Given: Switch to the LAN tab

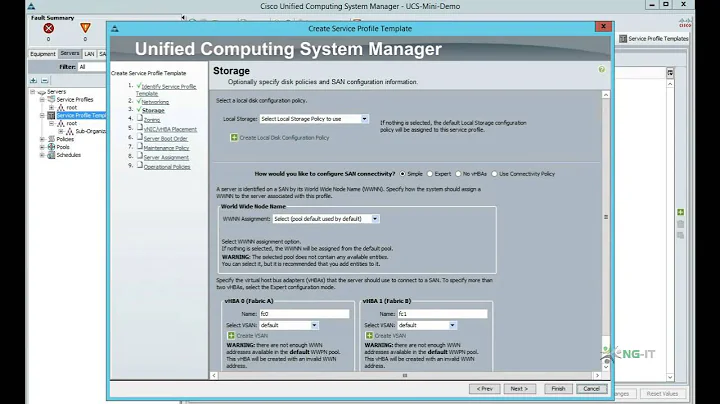Looking at the screenshot, I should [90, 54].
